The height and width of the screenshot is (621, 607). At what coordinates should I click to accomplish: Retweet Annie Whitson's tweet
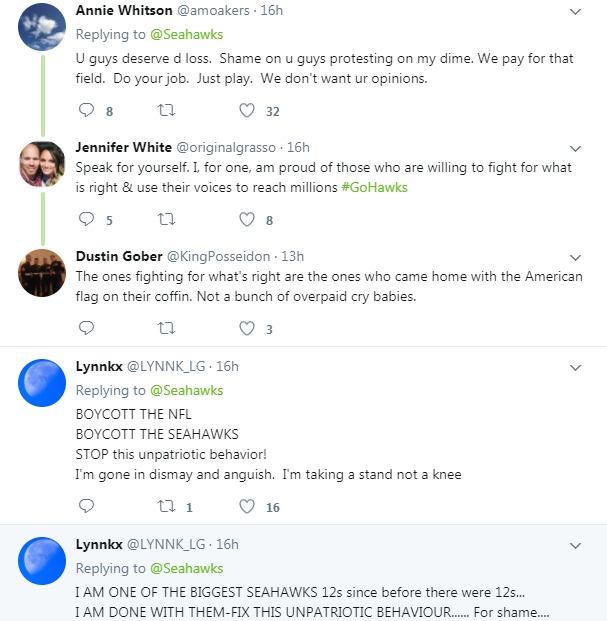[x=166, y=110]
